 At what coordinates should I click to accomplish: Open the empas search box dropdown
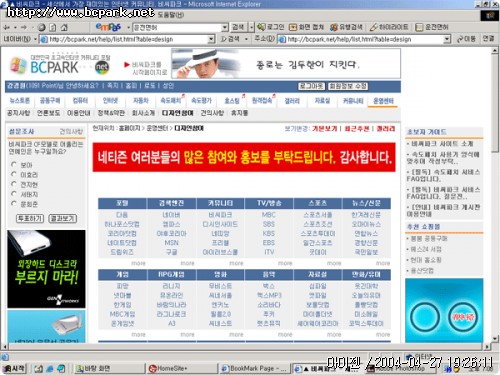click(225, 27)
